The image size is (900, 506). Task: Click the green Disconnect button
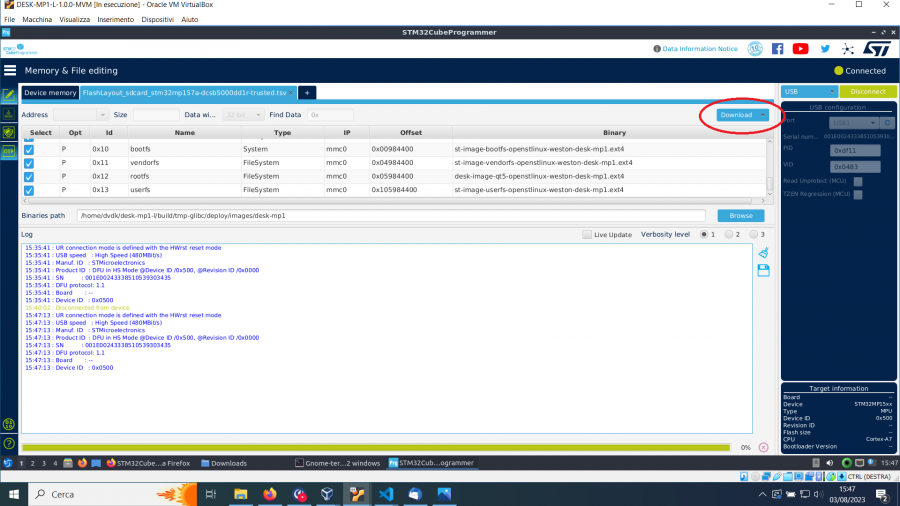point(867,92)
